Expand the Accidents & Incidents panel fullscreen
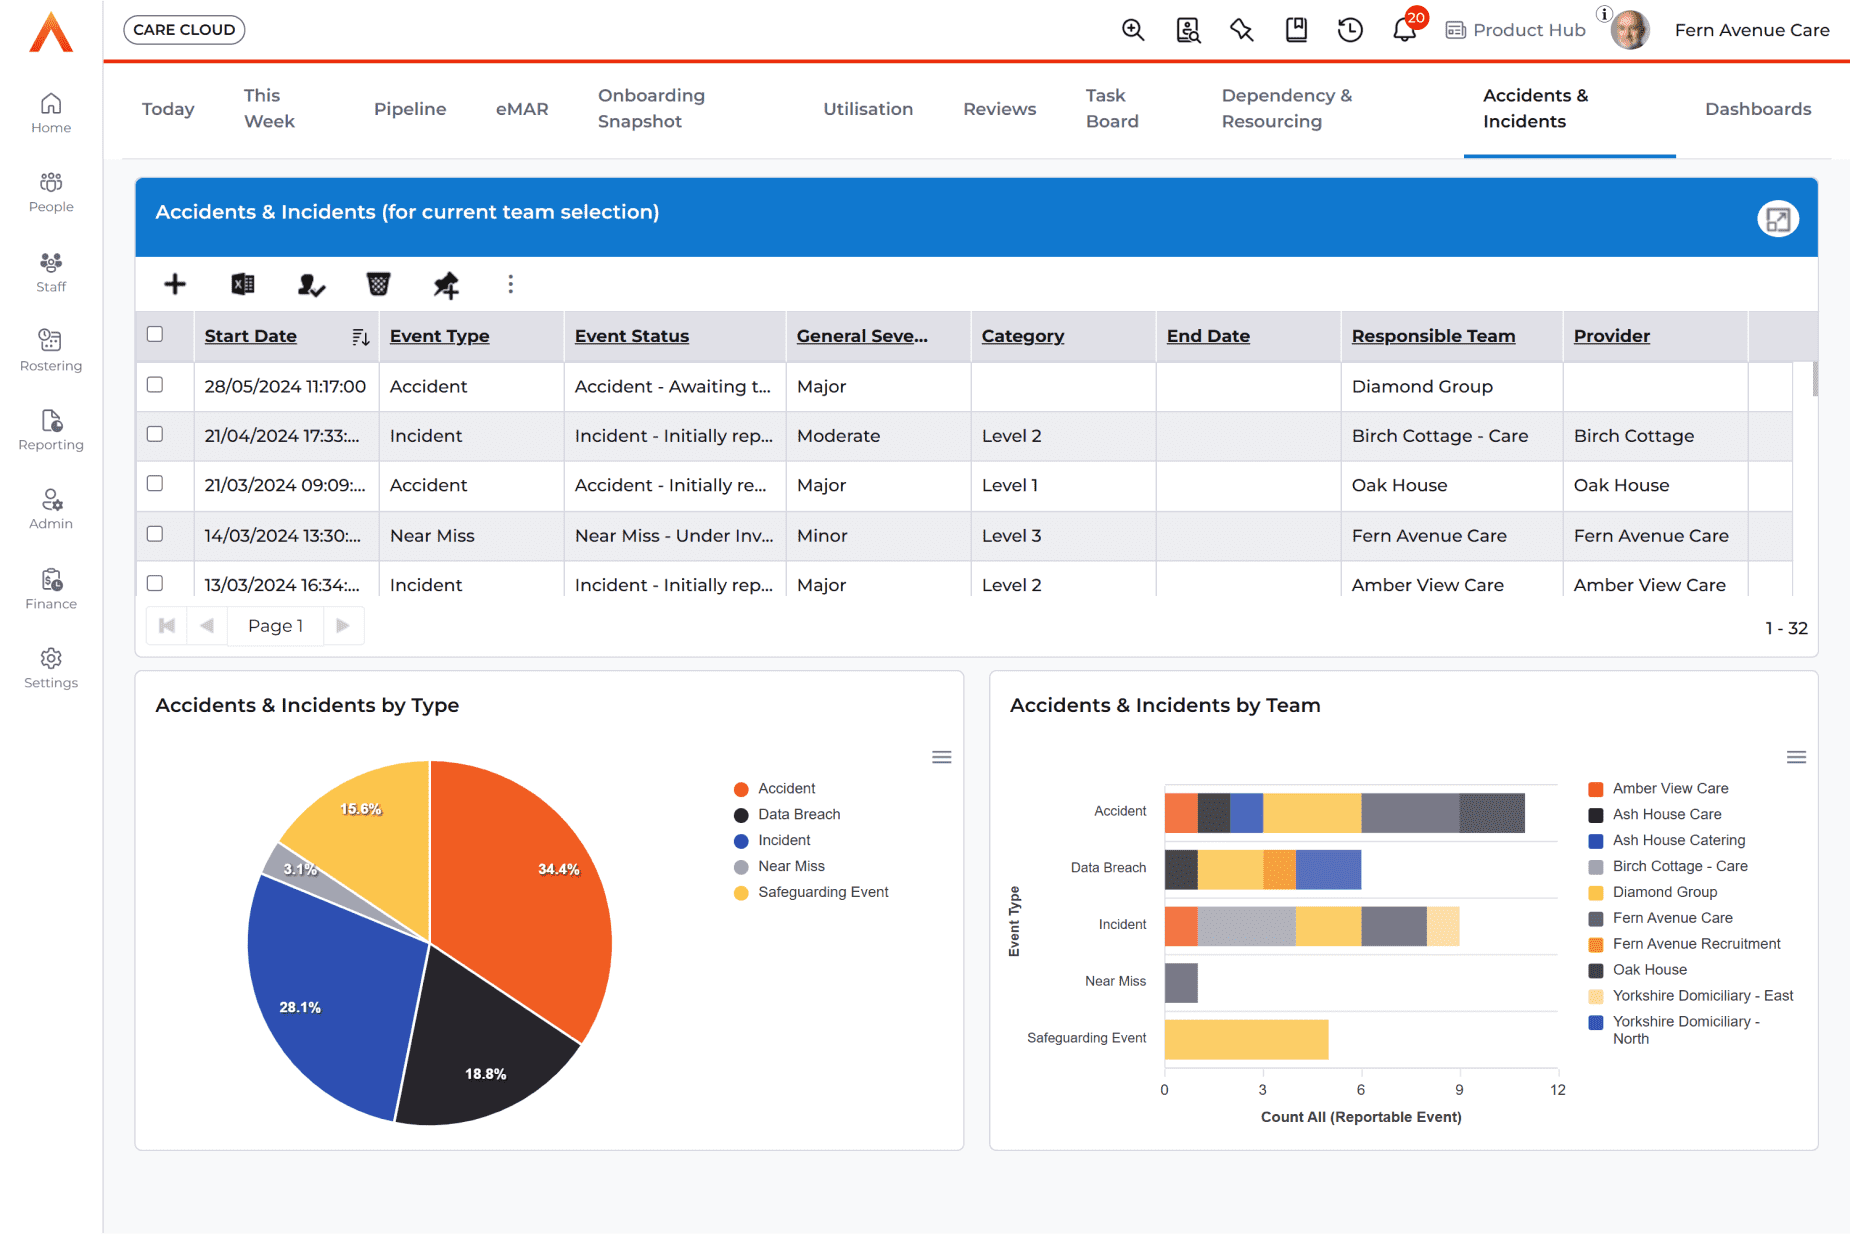Image resolution: width=1850 pixels, height=1234 pixels. [1777, 219]
